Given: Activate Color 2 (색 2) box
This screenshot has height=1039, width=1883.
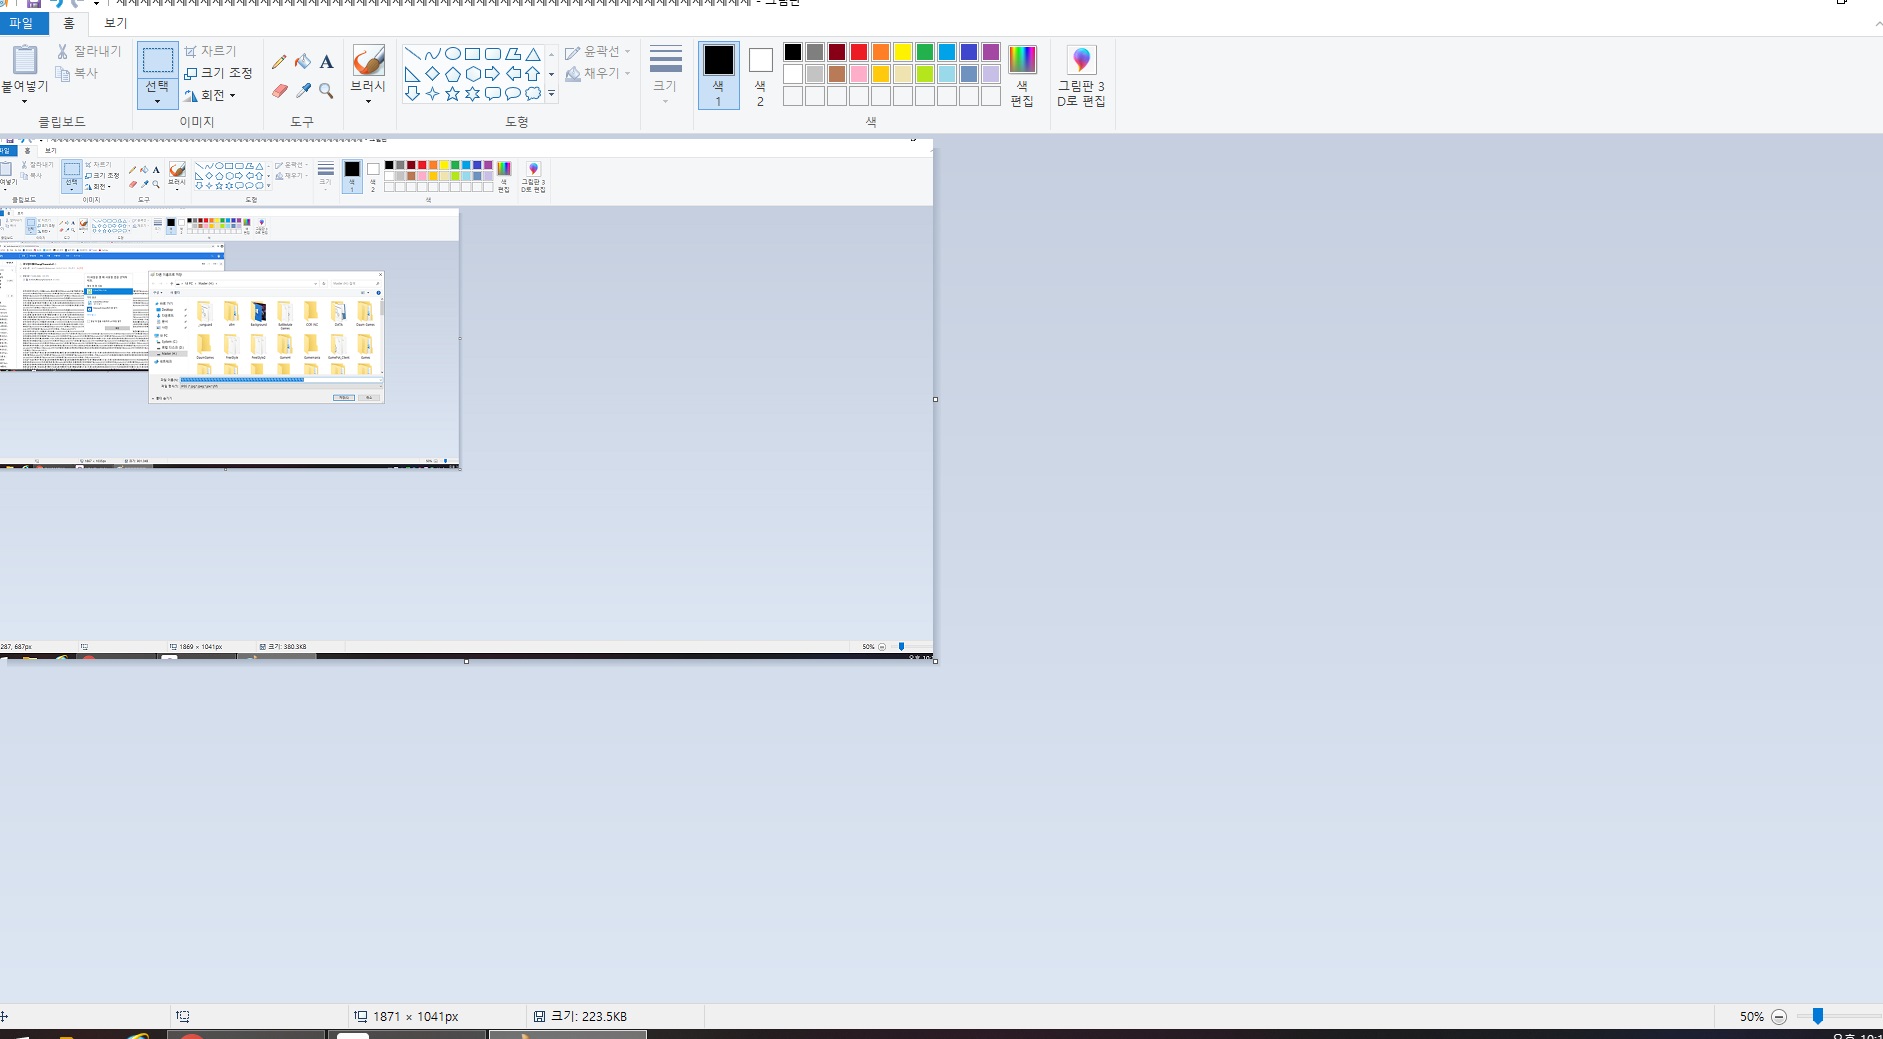Looking at the screenshot, I should point(760,75).
